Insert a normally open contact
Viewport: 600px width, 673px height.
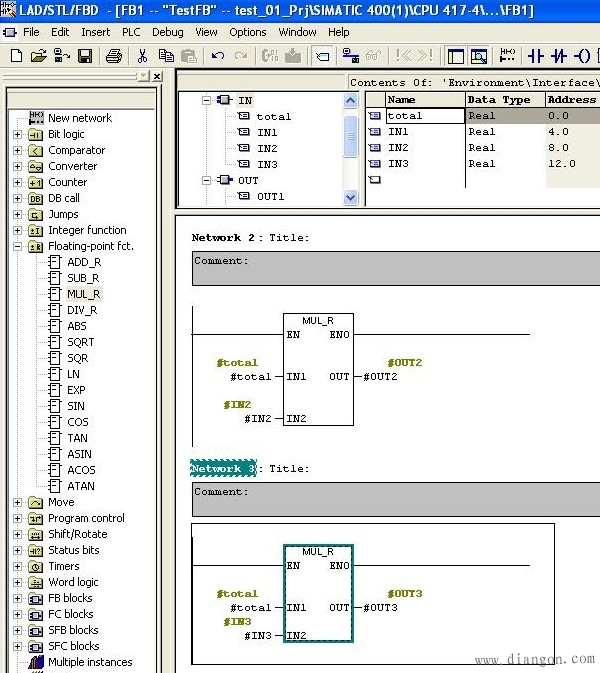pos(535,56)
